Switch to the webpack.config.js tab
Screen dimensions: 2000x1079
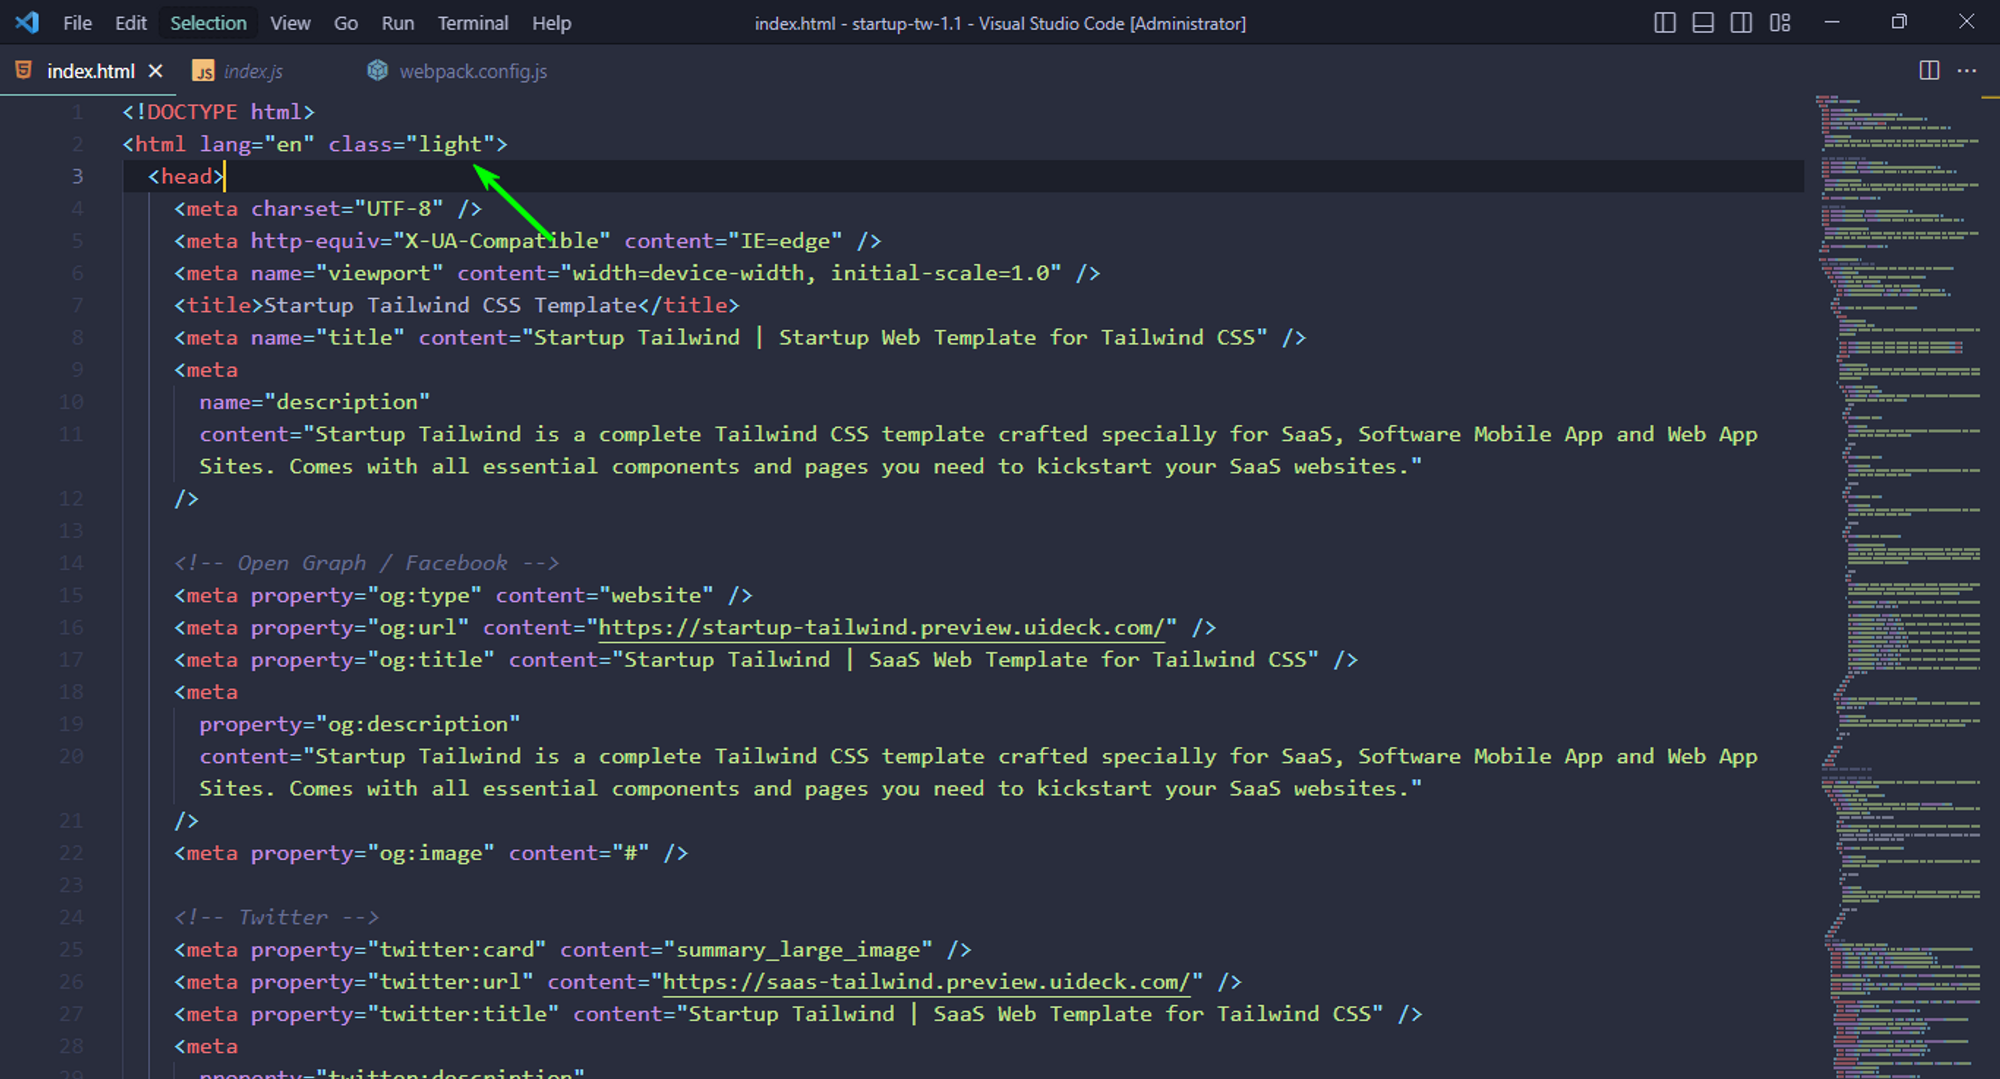tap(473, 70)
